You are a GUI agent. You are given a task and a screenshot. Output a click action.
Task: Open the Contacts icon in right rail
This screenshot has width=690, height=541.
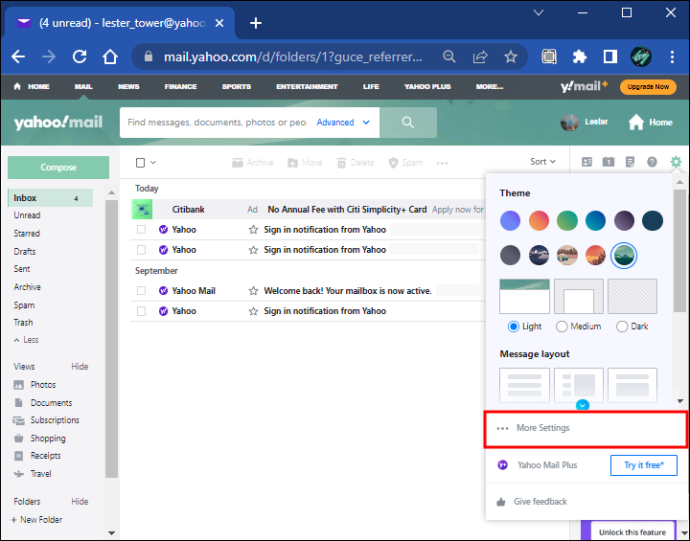point(587,162)
